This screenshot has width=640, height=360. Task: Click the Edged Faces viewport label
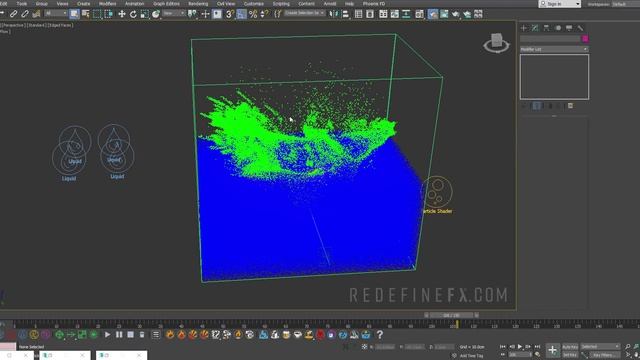[61, 25]
